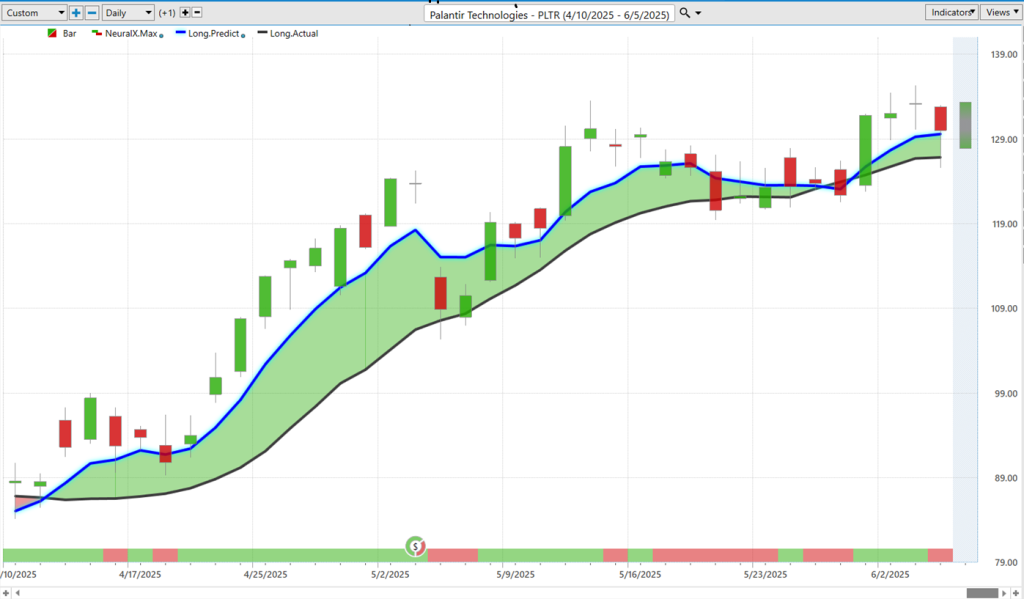Click the blue minus zoom-out button
Screen dimensions: 1024x599
coord(92,12)
